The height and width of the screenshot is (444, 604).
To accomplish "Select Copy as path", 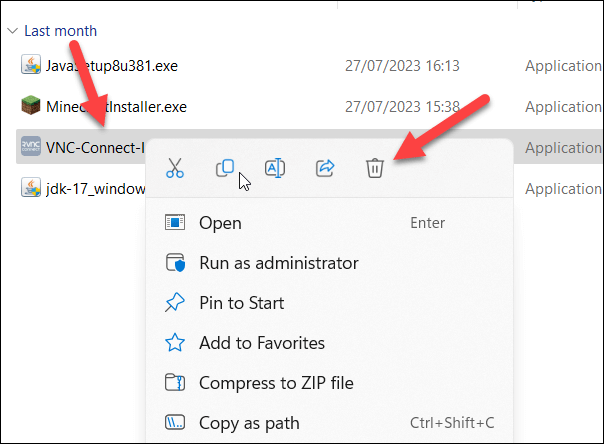I will pyautogui.click(x=245, y=423).
